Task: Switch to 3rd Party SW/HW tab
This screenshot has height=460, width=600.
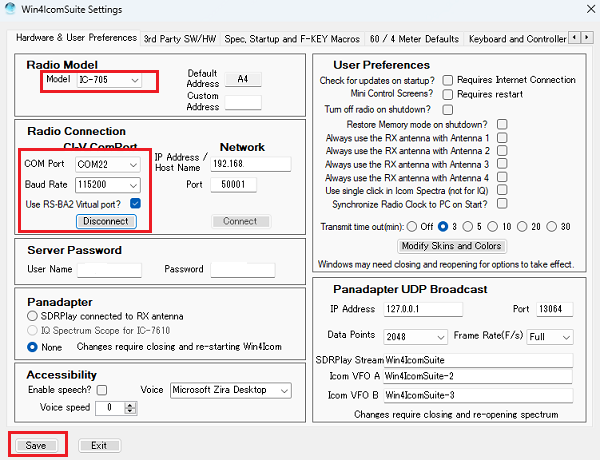Action: click(x=180, y=38)
